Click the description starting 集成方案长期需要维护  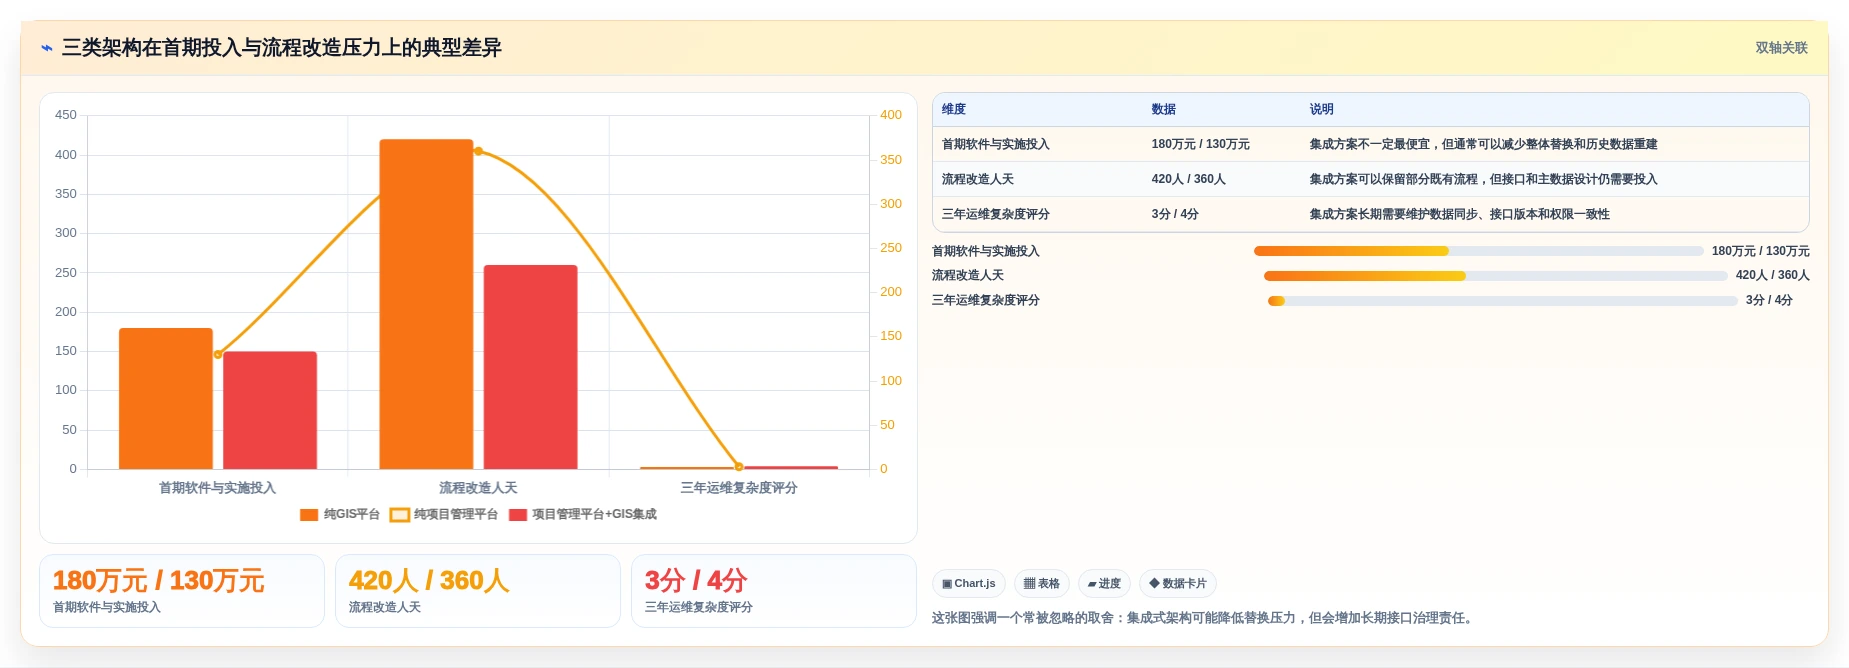click(1459, 214)
